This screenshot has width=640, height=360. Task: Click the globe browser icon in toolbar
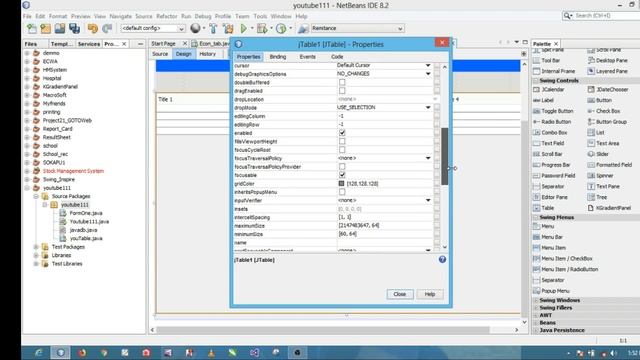tap(196, 28)
